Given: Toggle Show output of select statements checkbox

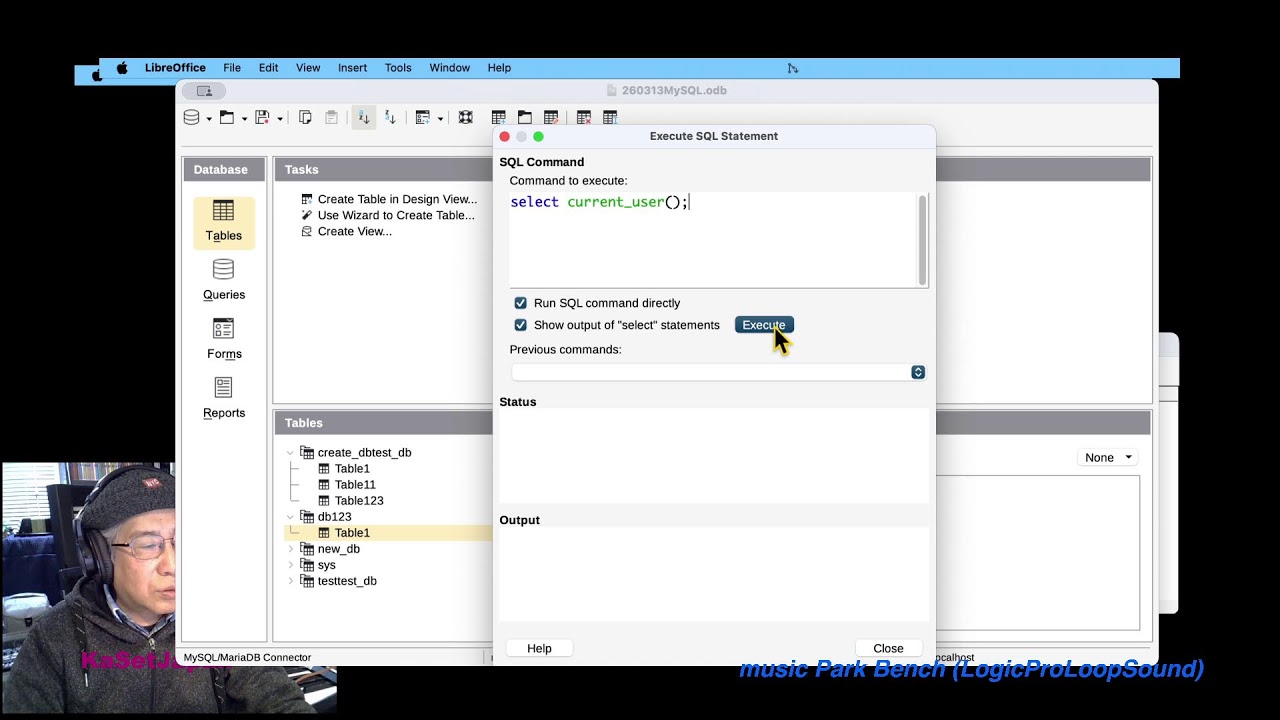Looking at the screenshot, I should 521,325.
